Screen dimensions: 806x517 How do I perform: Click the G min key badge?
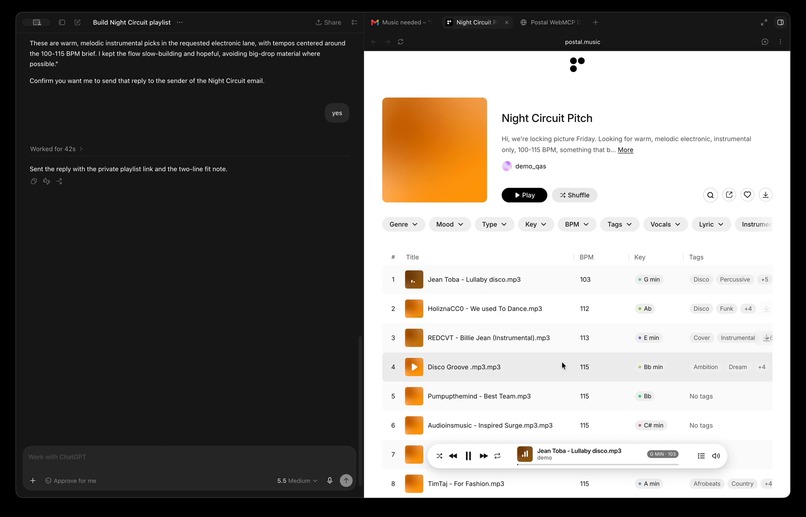(649, 280)
